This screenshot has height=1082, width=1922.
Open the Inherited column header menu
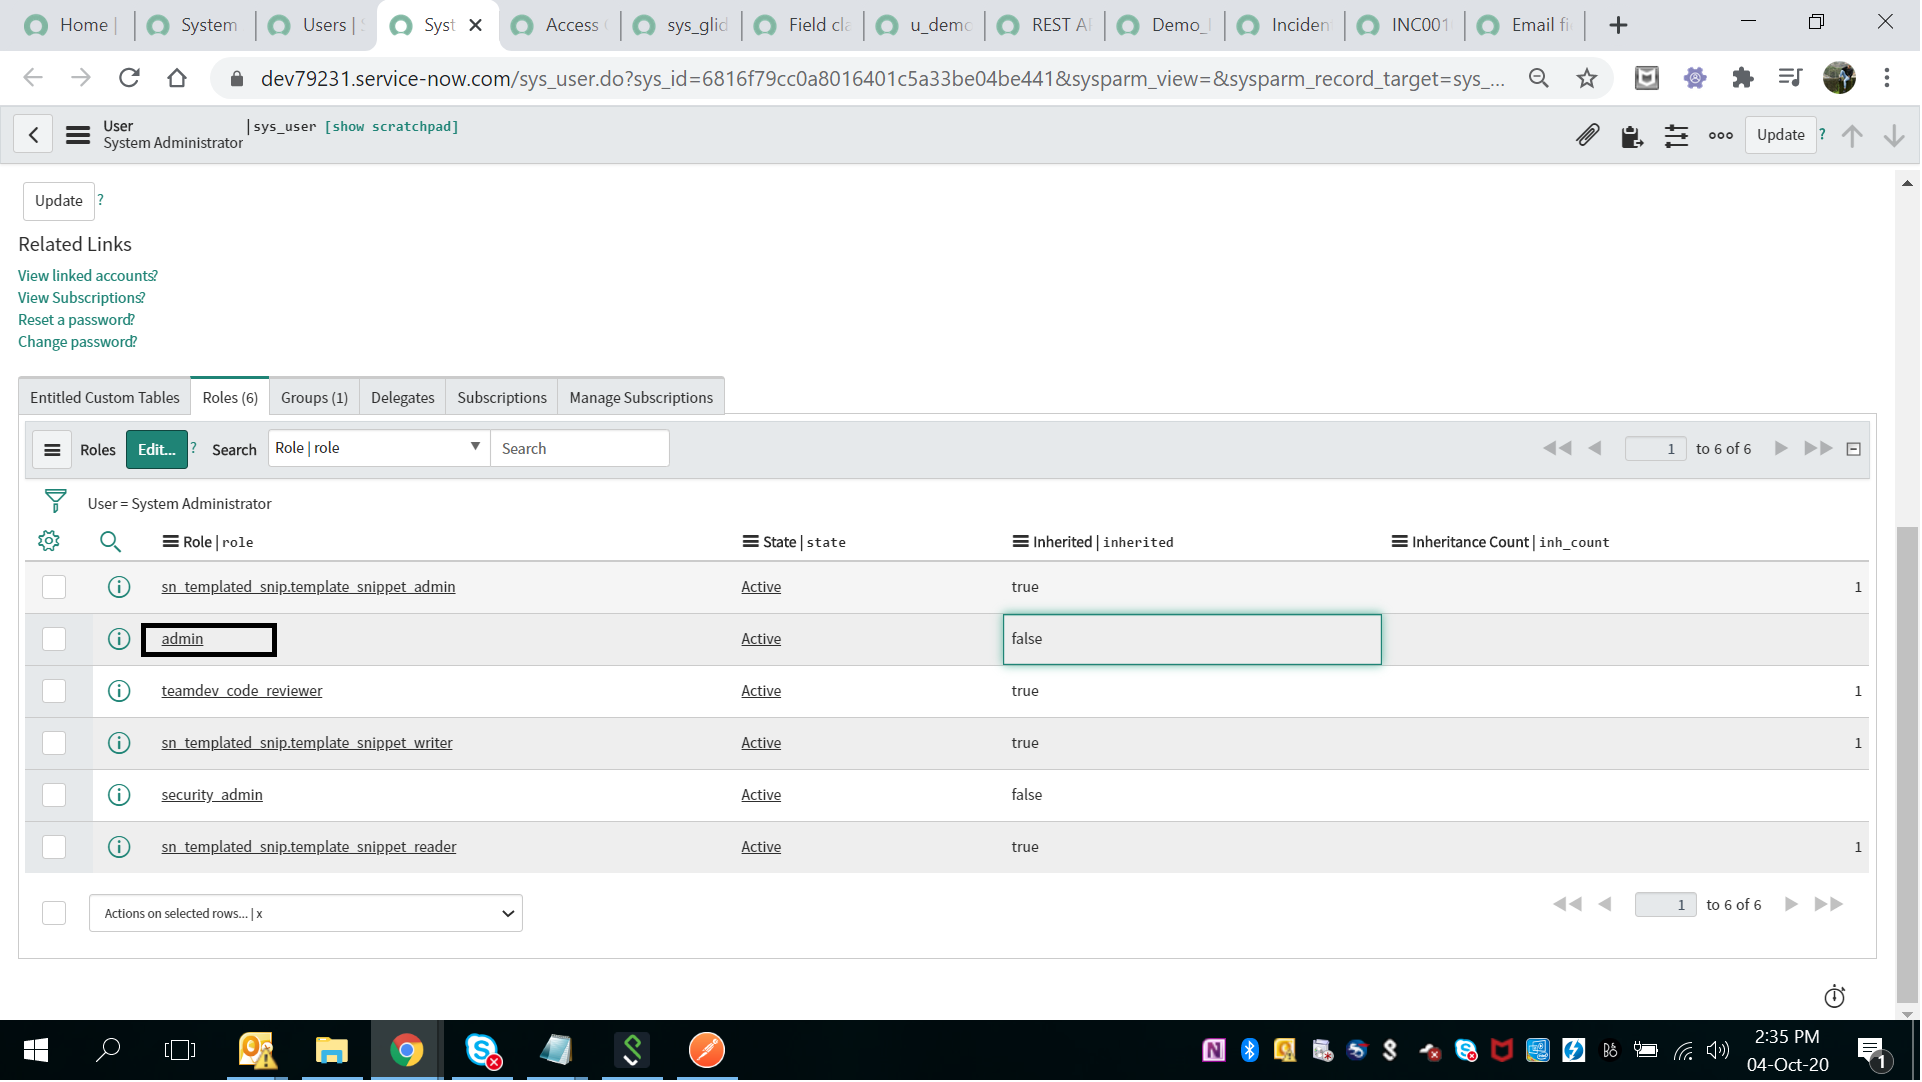point(1021,542)
